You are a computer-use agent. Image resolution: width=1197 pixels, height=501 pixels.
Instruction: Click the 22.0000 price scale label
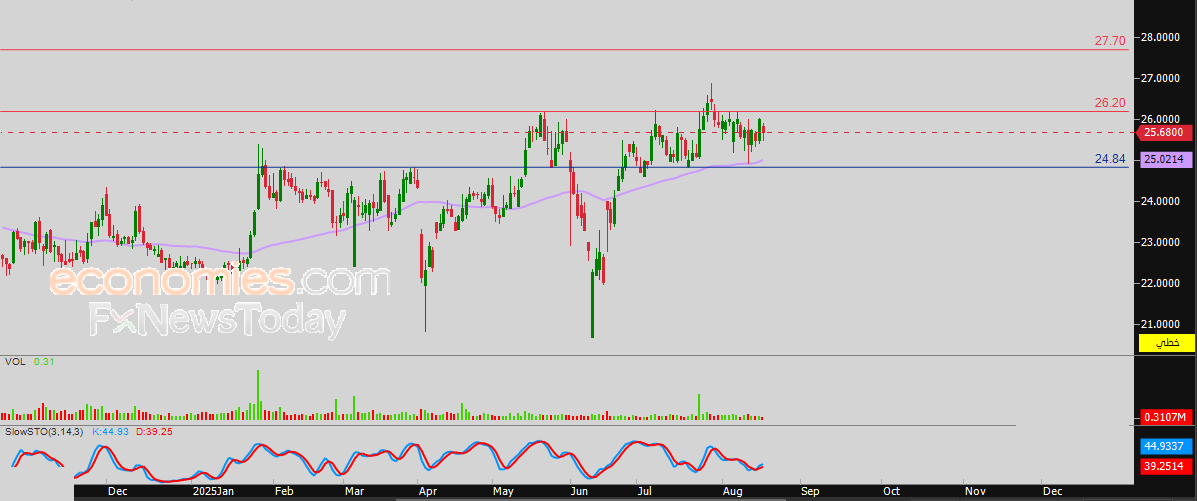[1162, 283]
